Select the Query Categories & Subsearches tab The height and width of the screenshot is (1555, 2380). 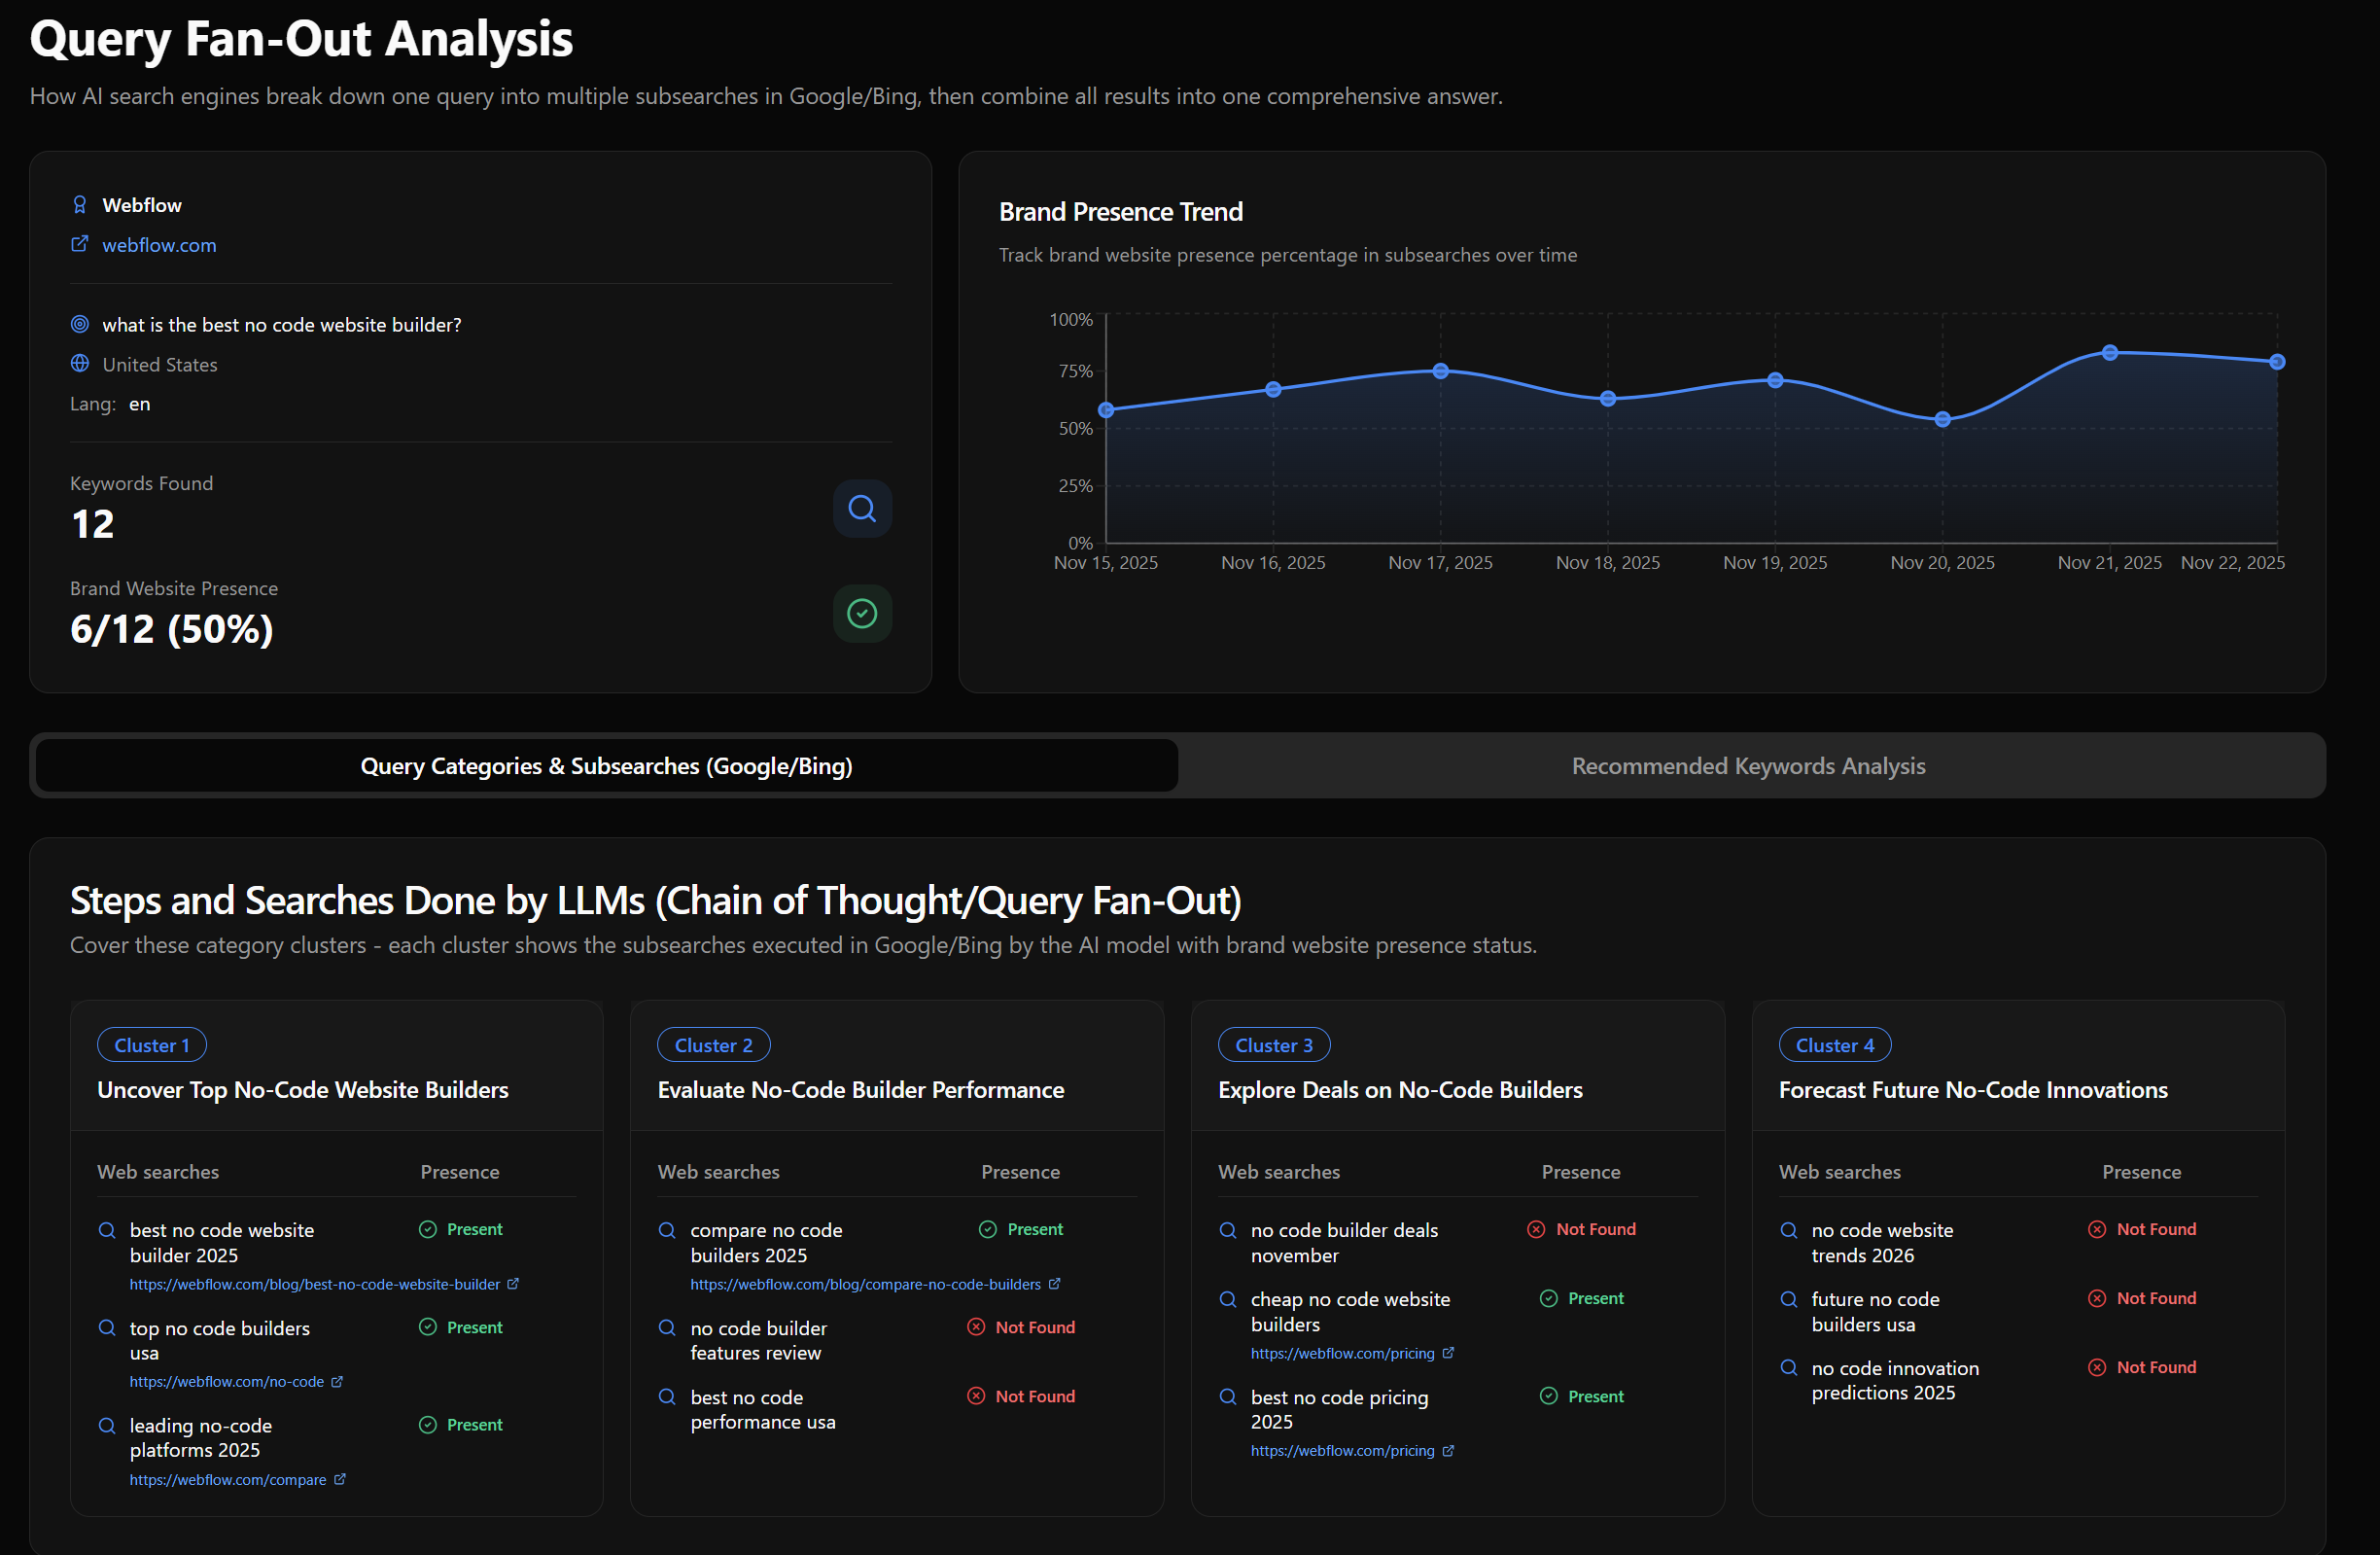(x=606, y=765)
